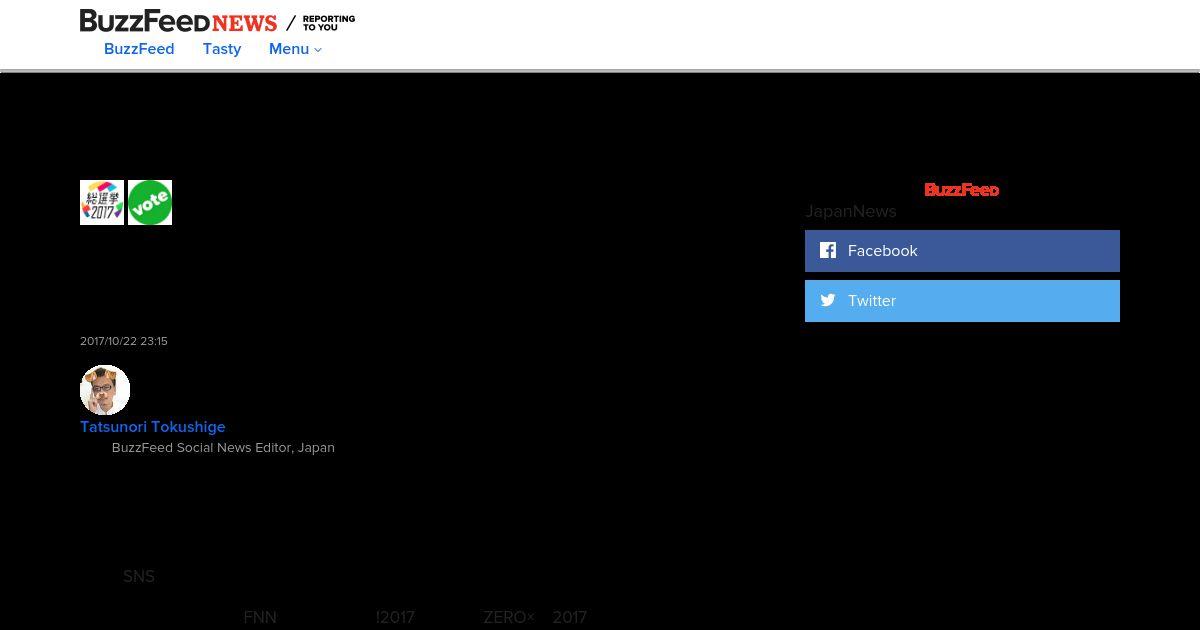Screen dimensions: 1200x630
Task: Click the SNS text in the article
Action: click(139, 577)
